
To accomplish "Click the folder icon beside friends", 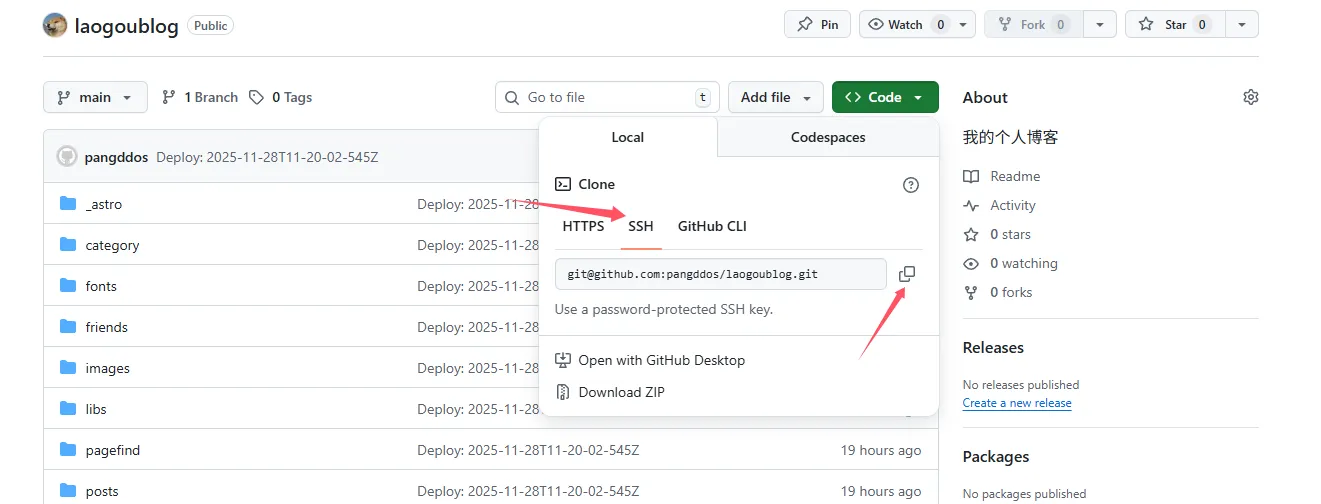I will [68, 327].
